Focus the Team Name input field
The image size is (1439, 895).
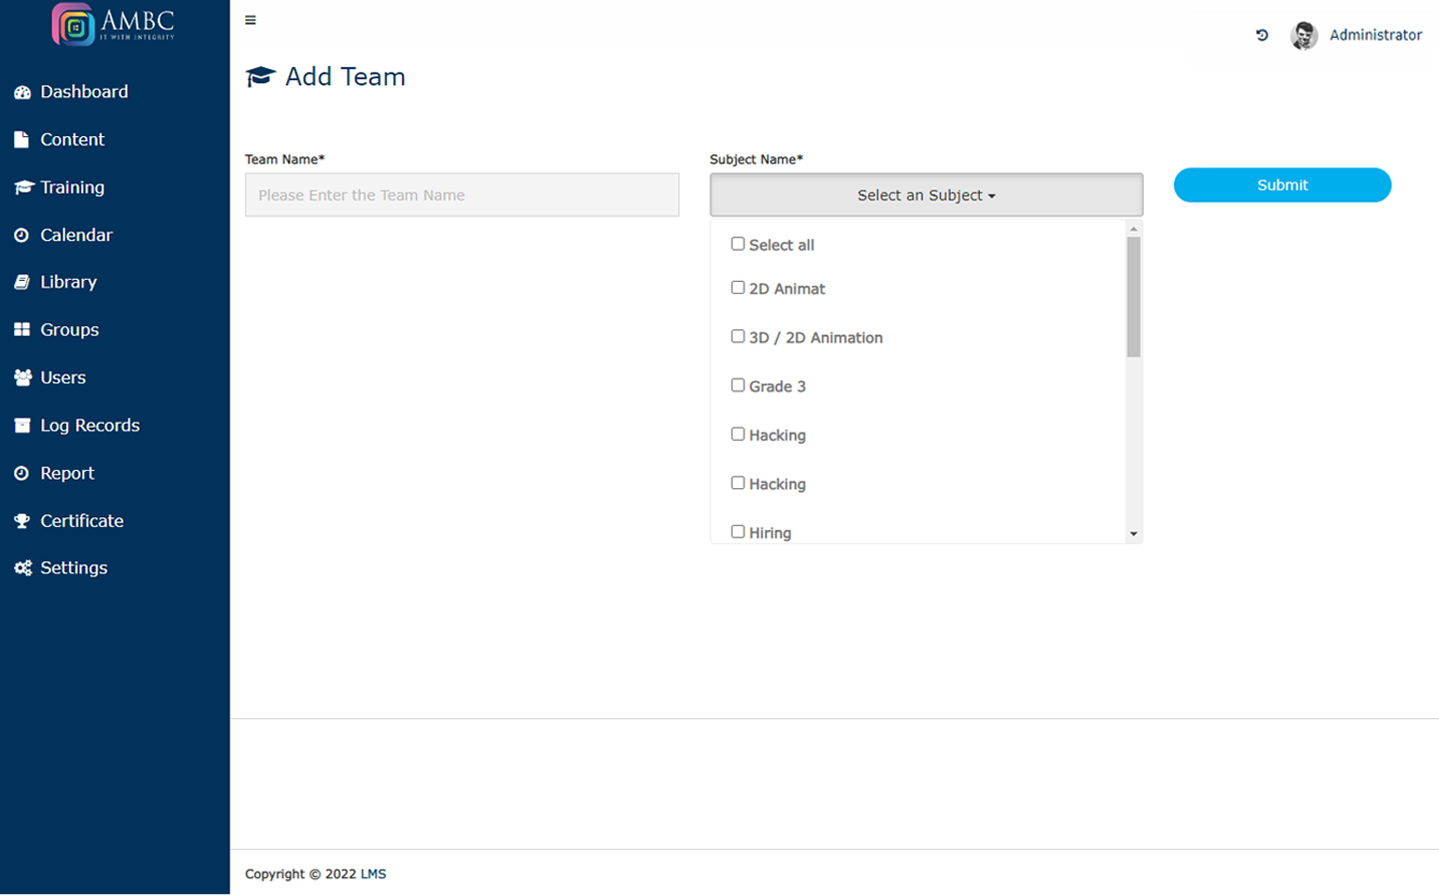pos(462,195)
